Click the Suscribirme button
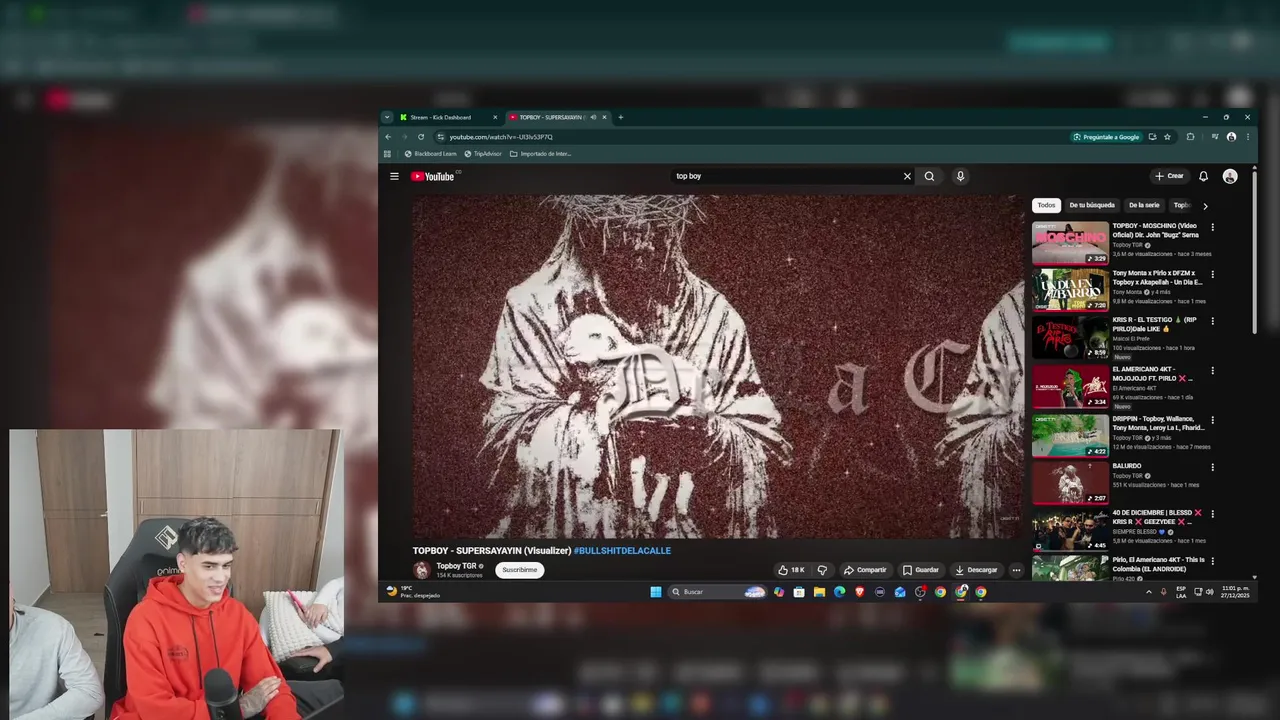1280x720 pixels. [x=520, y=570]
